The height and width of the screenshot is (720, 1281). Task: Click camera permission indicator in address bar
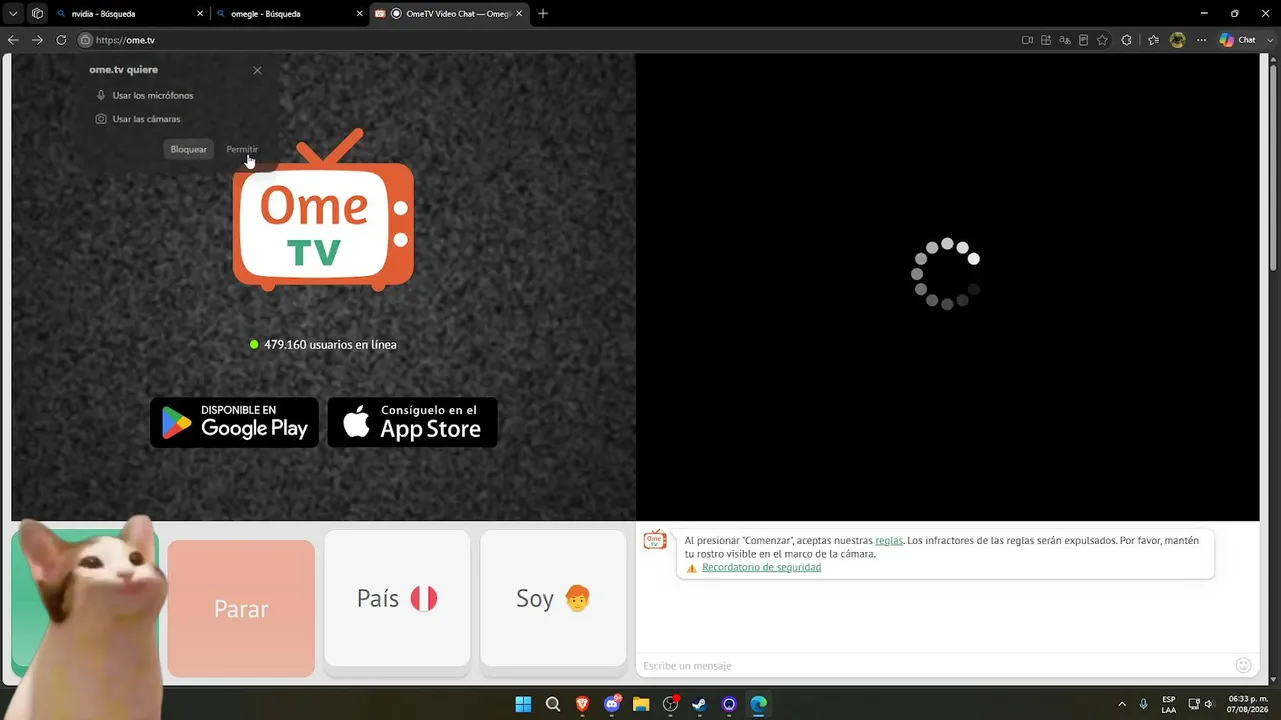point(1027,40)
